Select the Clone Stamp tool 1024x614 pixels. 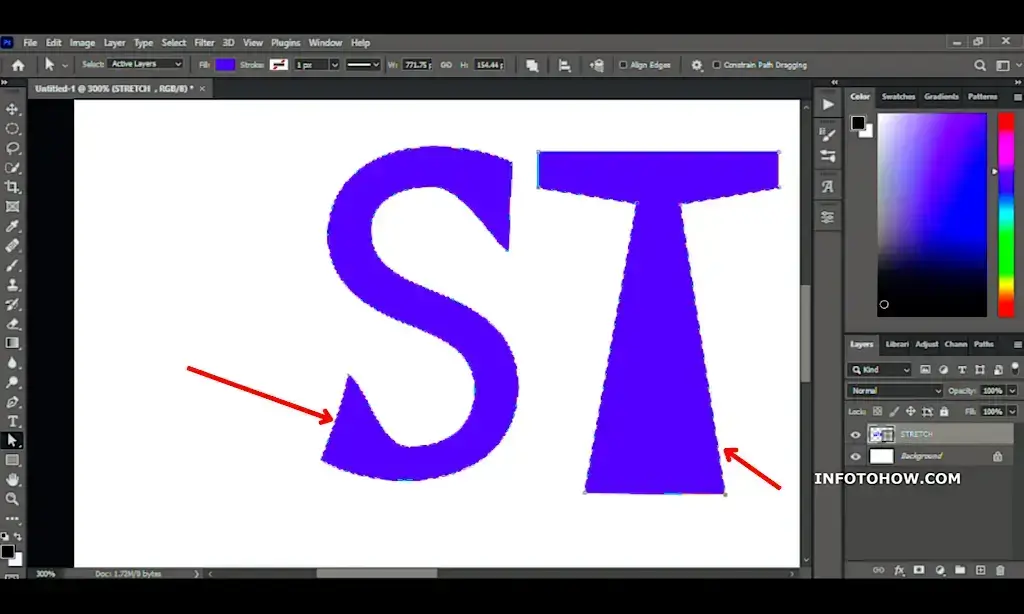click(12, 285)
